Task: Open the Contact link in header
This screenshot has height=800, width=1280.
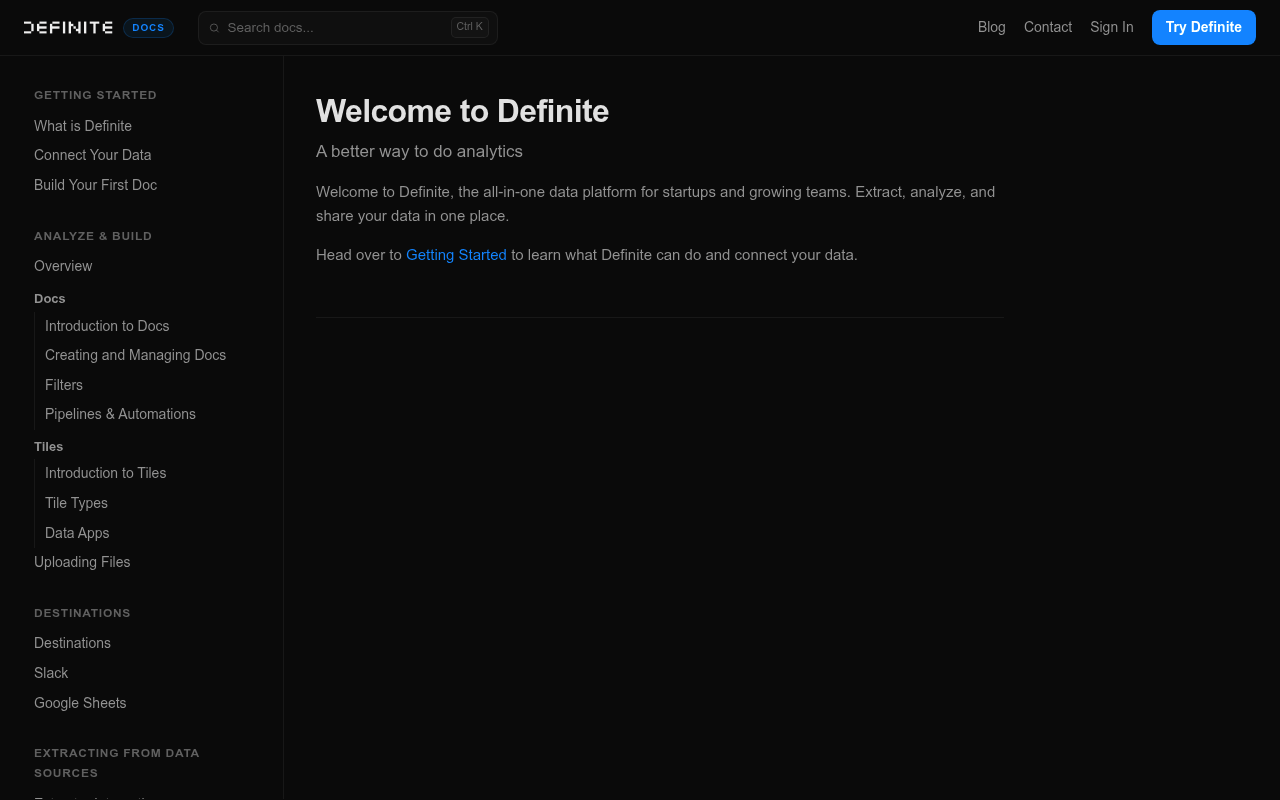Action: click(x=1048, y=27)
